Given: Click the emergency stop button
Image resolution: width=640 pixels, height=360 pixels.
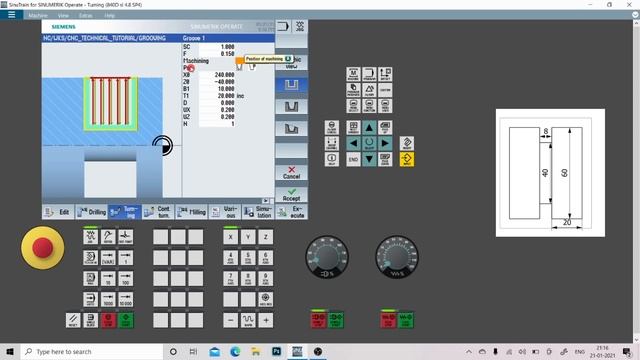Looking at the screenshot, I should pyautogui.click(x=42, y=248).
